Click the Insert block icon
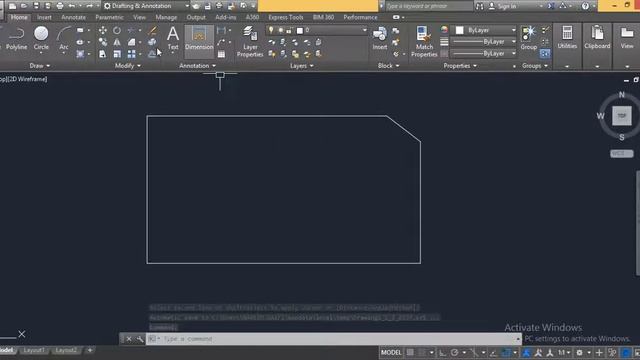This screenshot has width=640, height=360. [380, 38]
